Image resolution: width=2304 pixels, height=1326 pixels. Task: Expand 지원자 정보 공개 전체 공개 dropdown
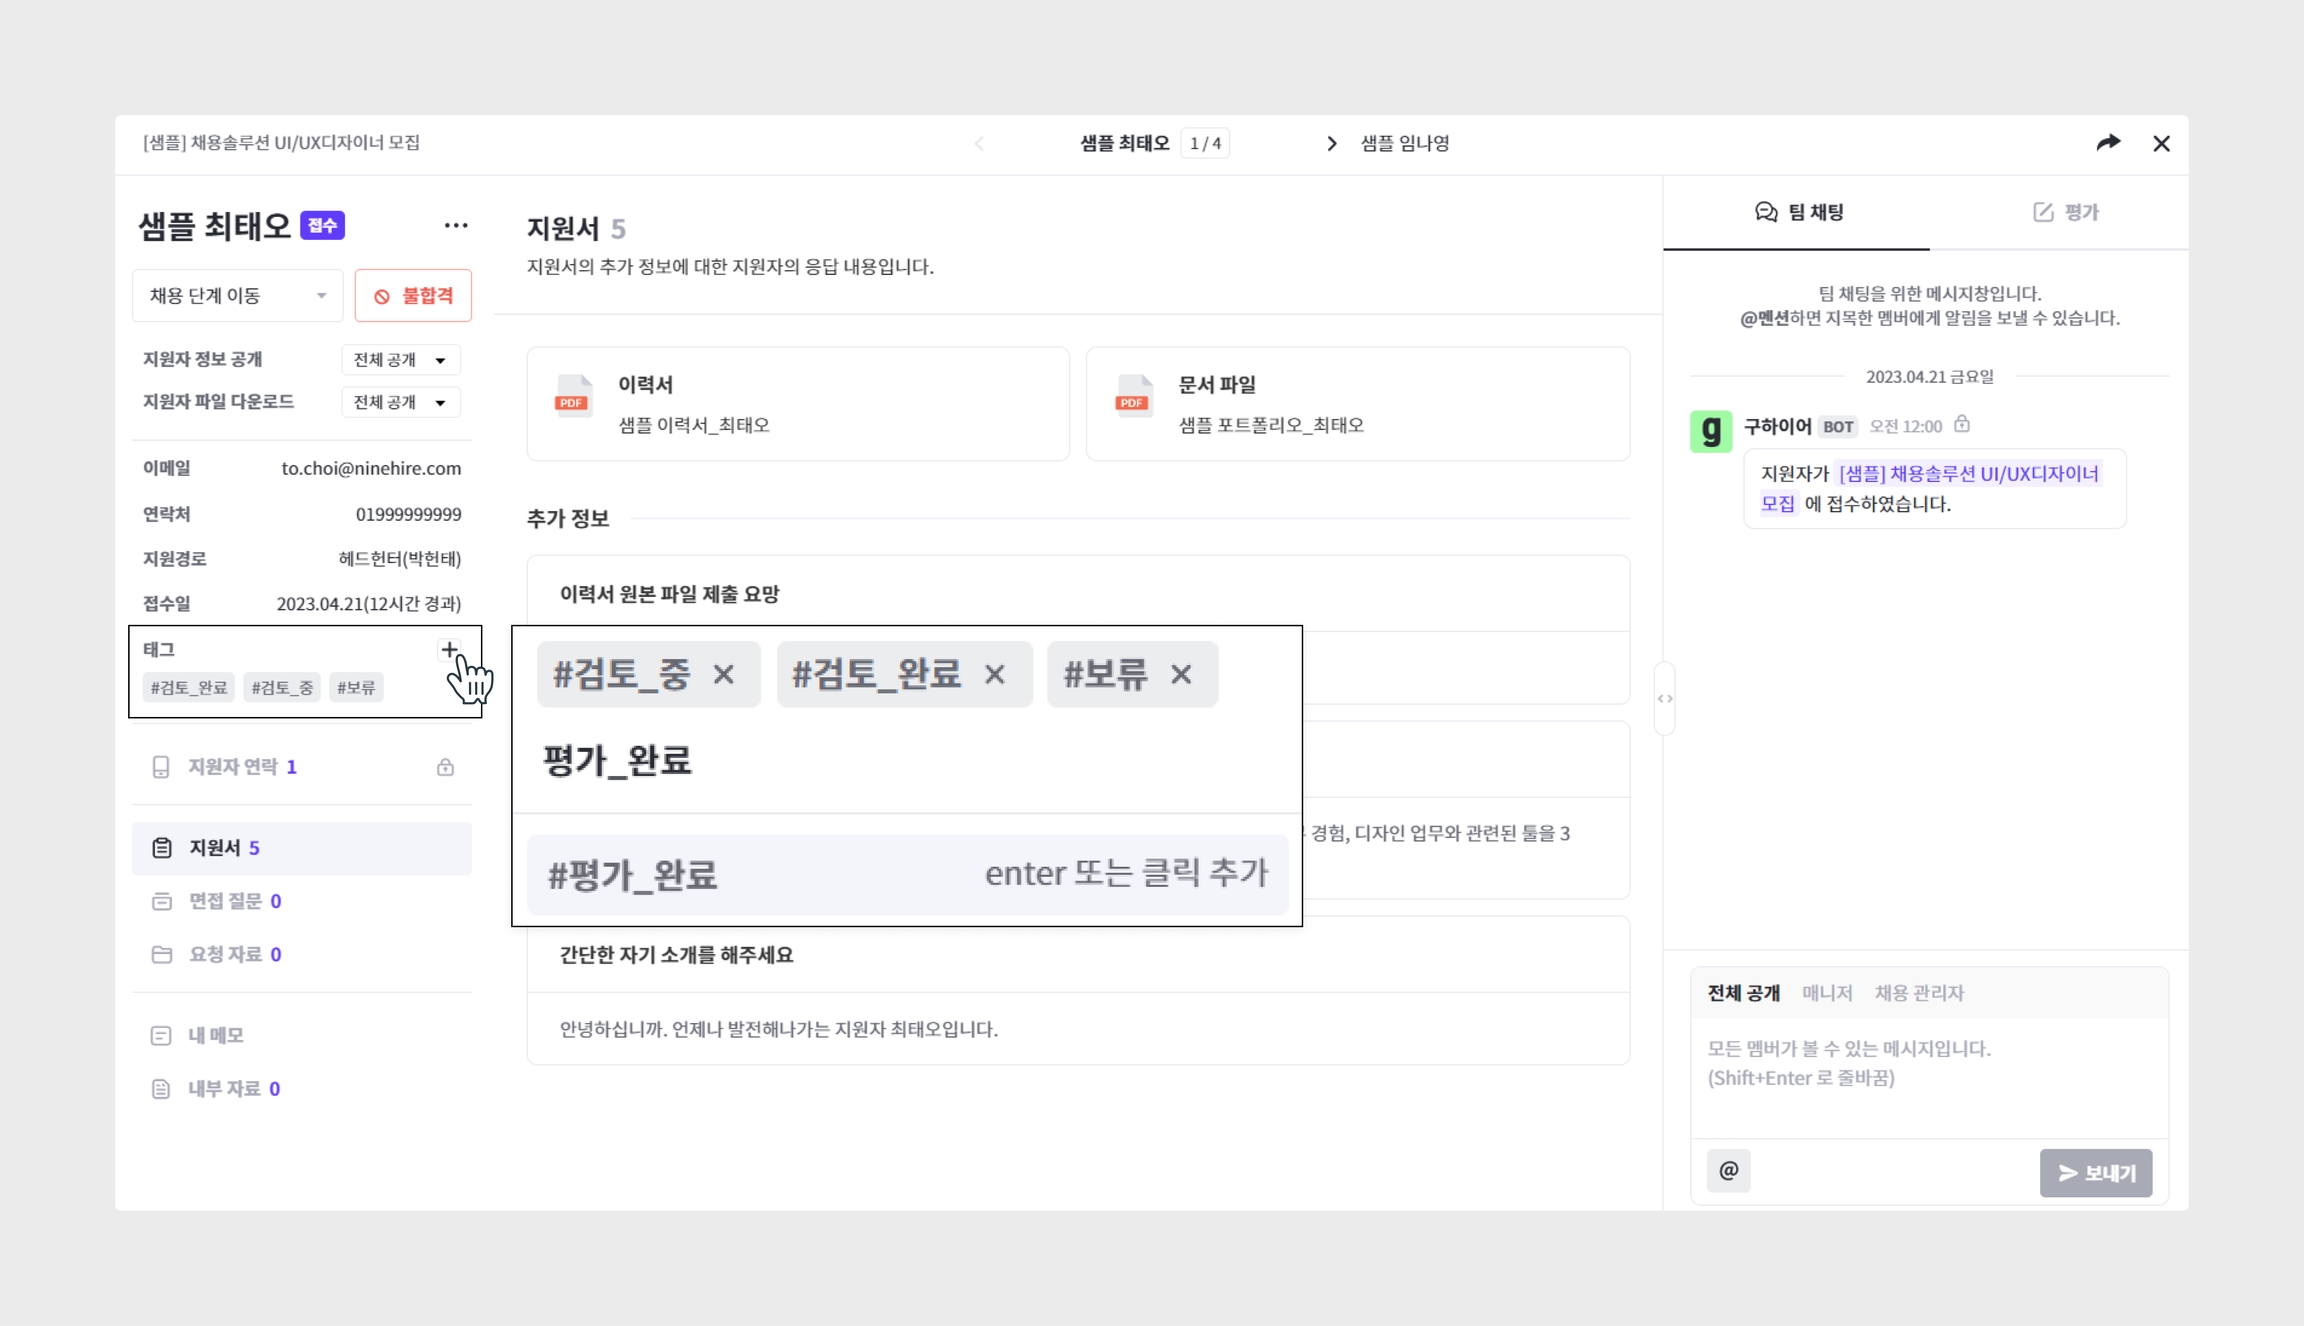pos(400,360)
